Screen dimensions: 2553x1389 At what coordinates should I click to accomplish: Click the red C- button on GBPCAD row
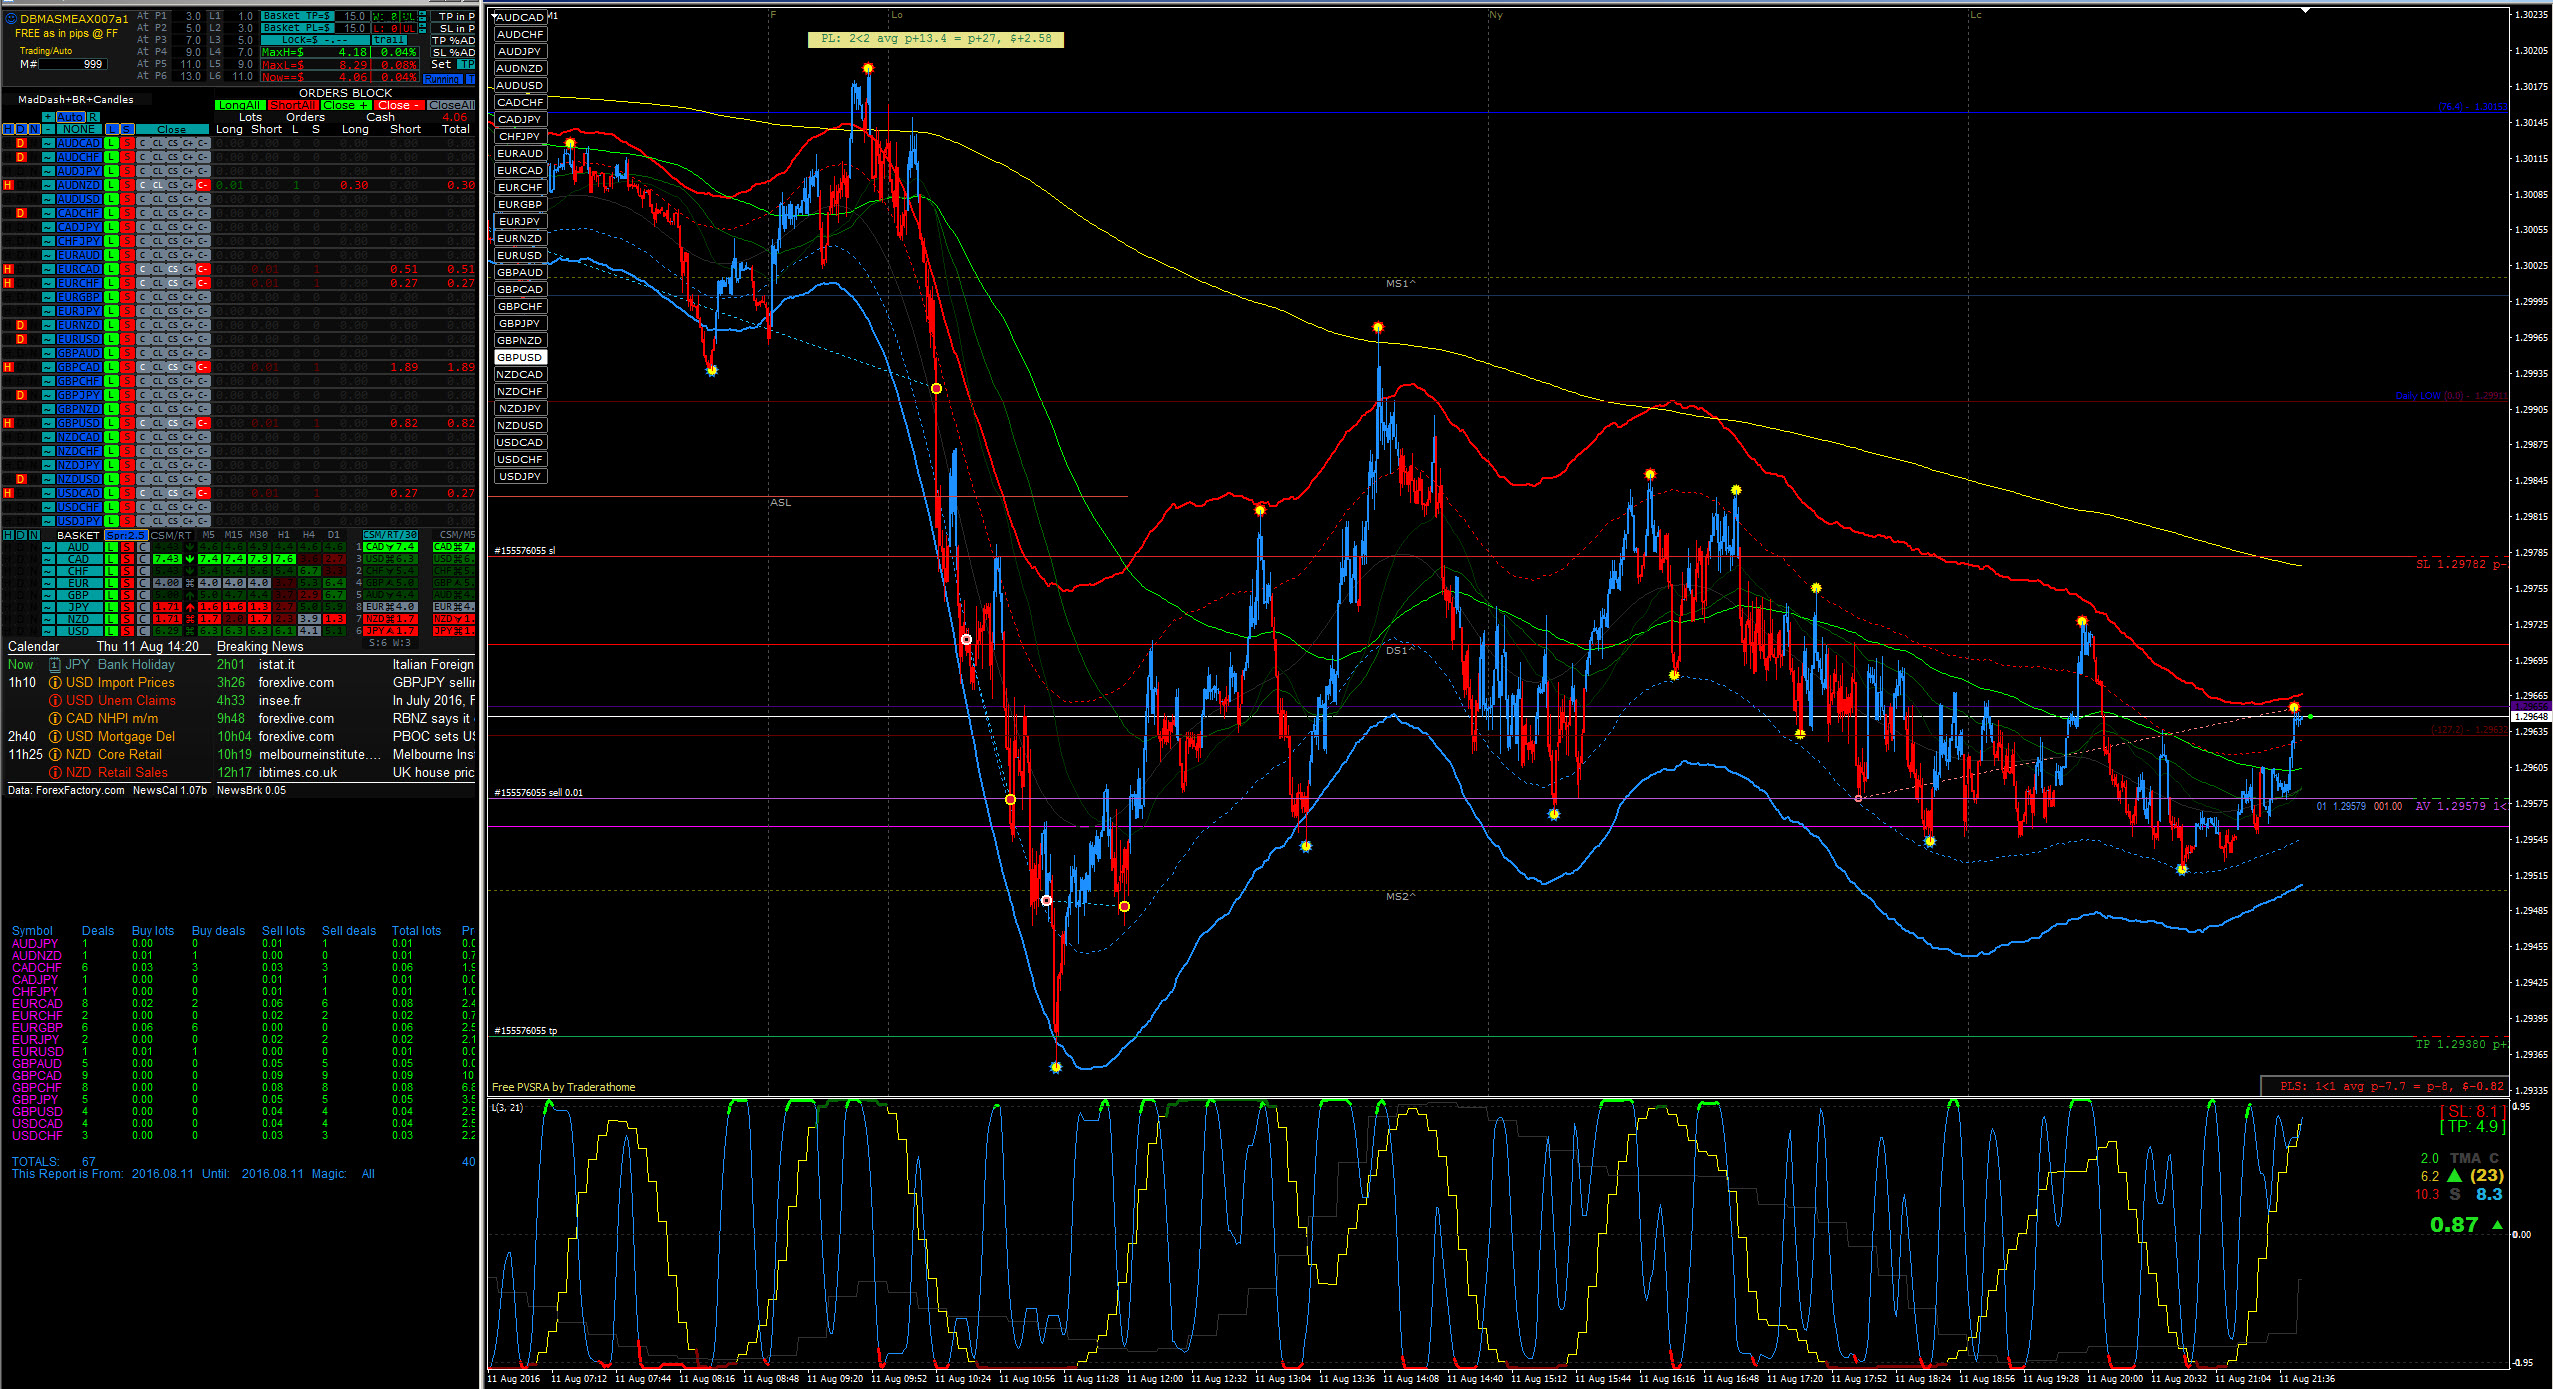203,367
